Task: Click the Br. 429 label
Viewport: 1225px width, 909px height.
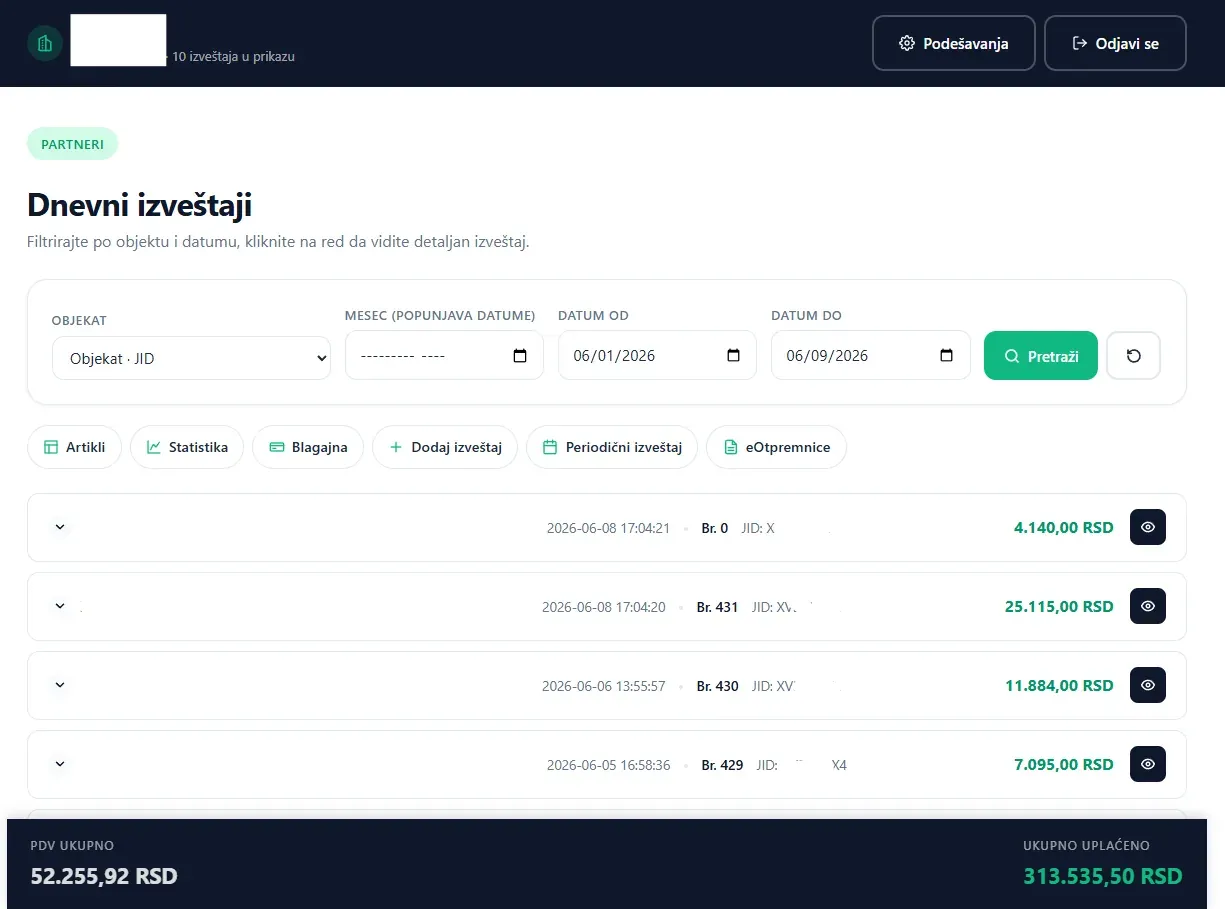Action: click(x=722, y=765)
